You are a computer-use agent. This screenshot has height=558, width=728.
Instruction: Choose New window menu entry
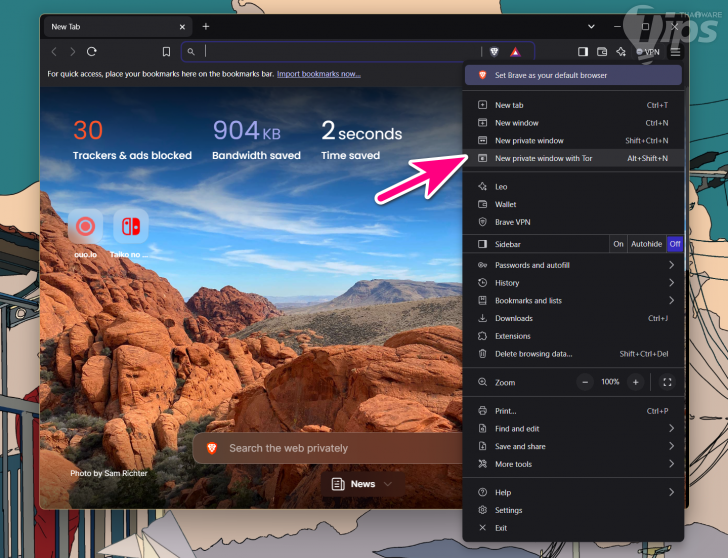click(x=573, y=123)
